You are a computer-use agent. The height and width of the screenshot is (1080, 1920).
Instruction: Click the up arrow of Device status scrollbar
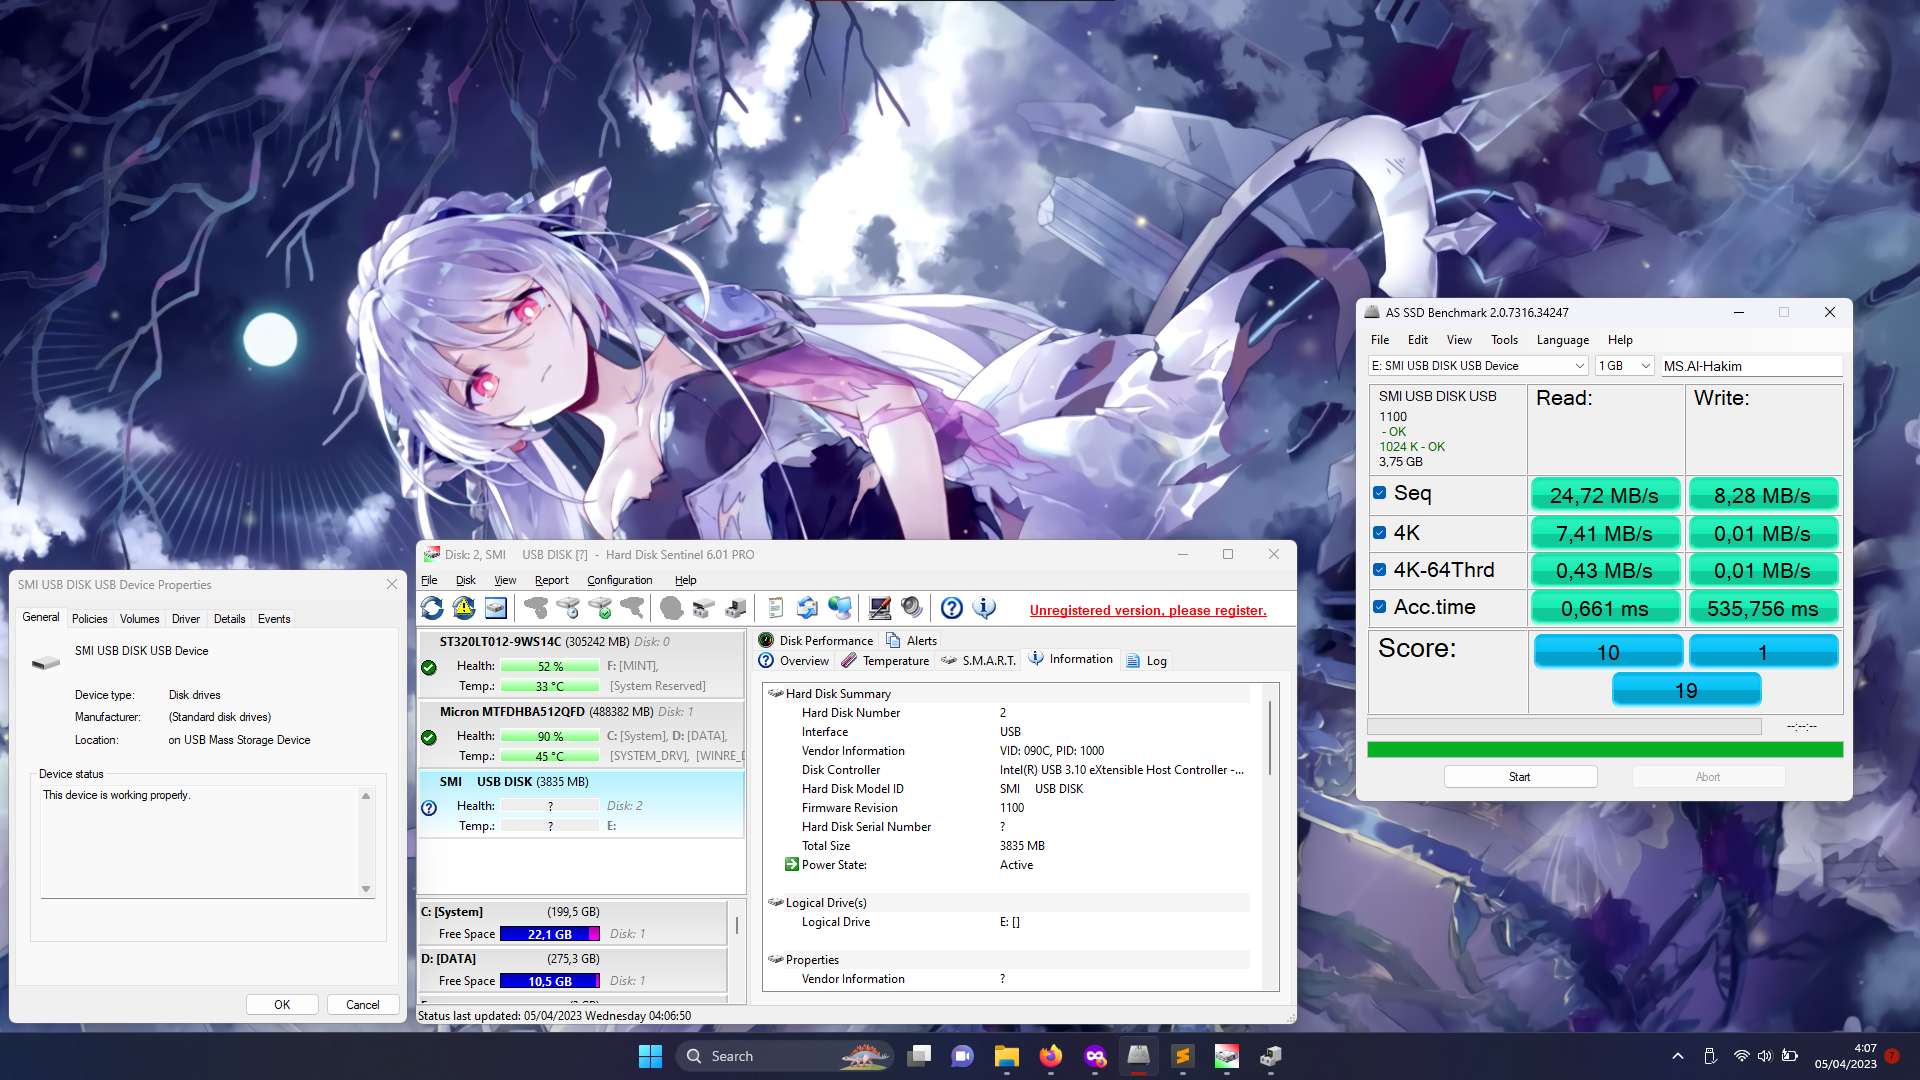(x=366, y=796)
